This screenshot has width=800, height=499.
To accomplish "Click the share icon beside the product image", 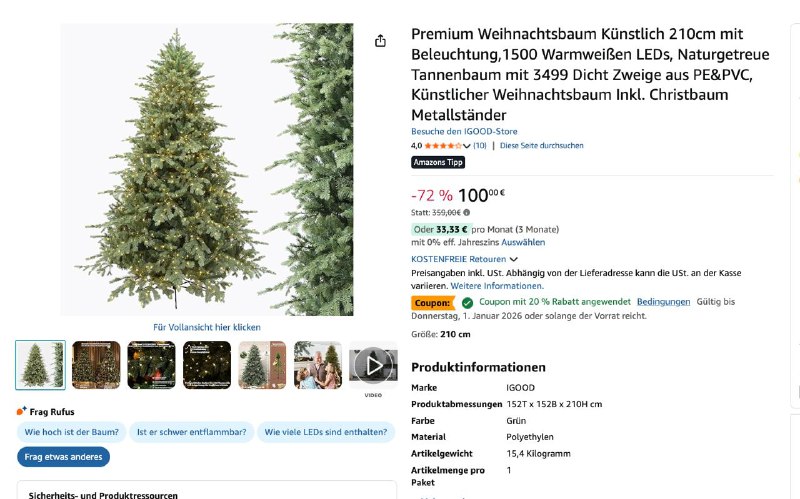I will pyautogui.click(x=380, y=41).
